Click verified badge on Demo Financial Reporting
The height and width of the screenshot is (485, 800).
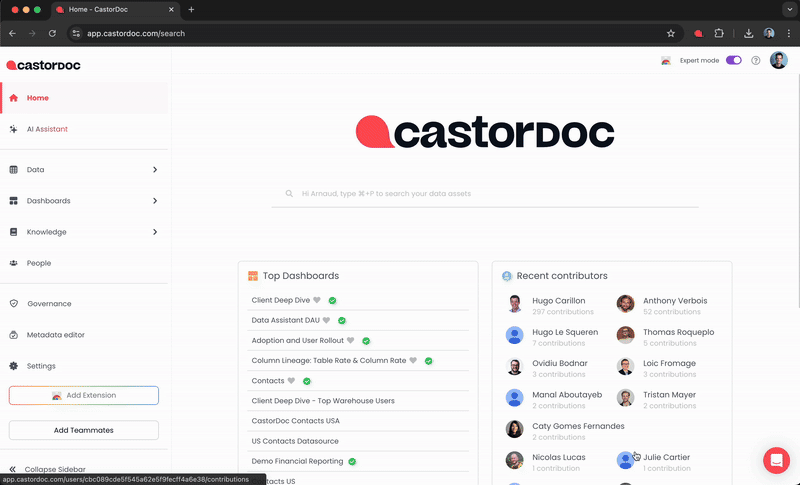(x=352, y=462)
